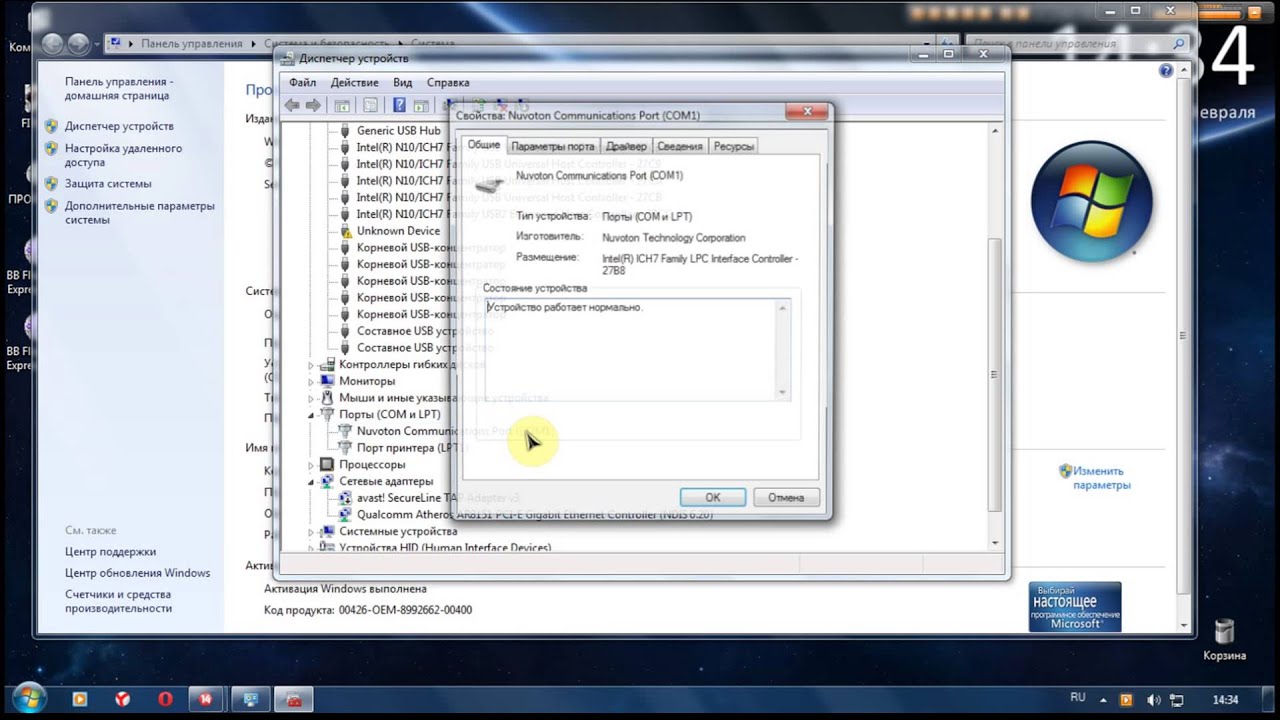The width and height of the screenshot is (1280, 720).
Task: Click the Qualcomm Atheros adapter icon
Action: (345, 515)
